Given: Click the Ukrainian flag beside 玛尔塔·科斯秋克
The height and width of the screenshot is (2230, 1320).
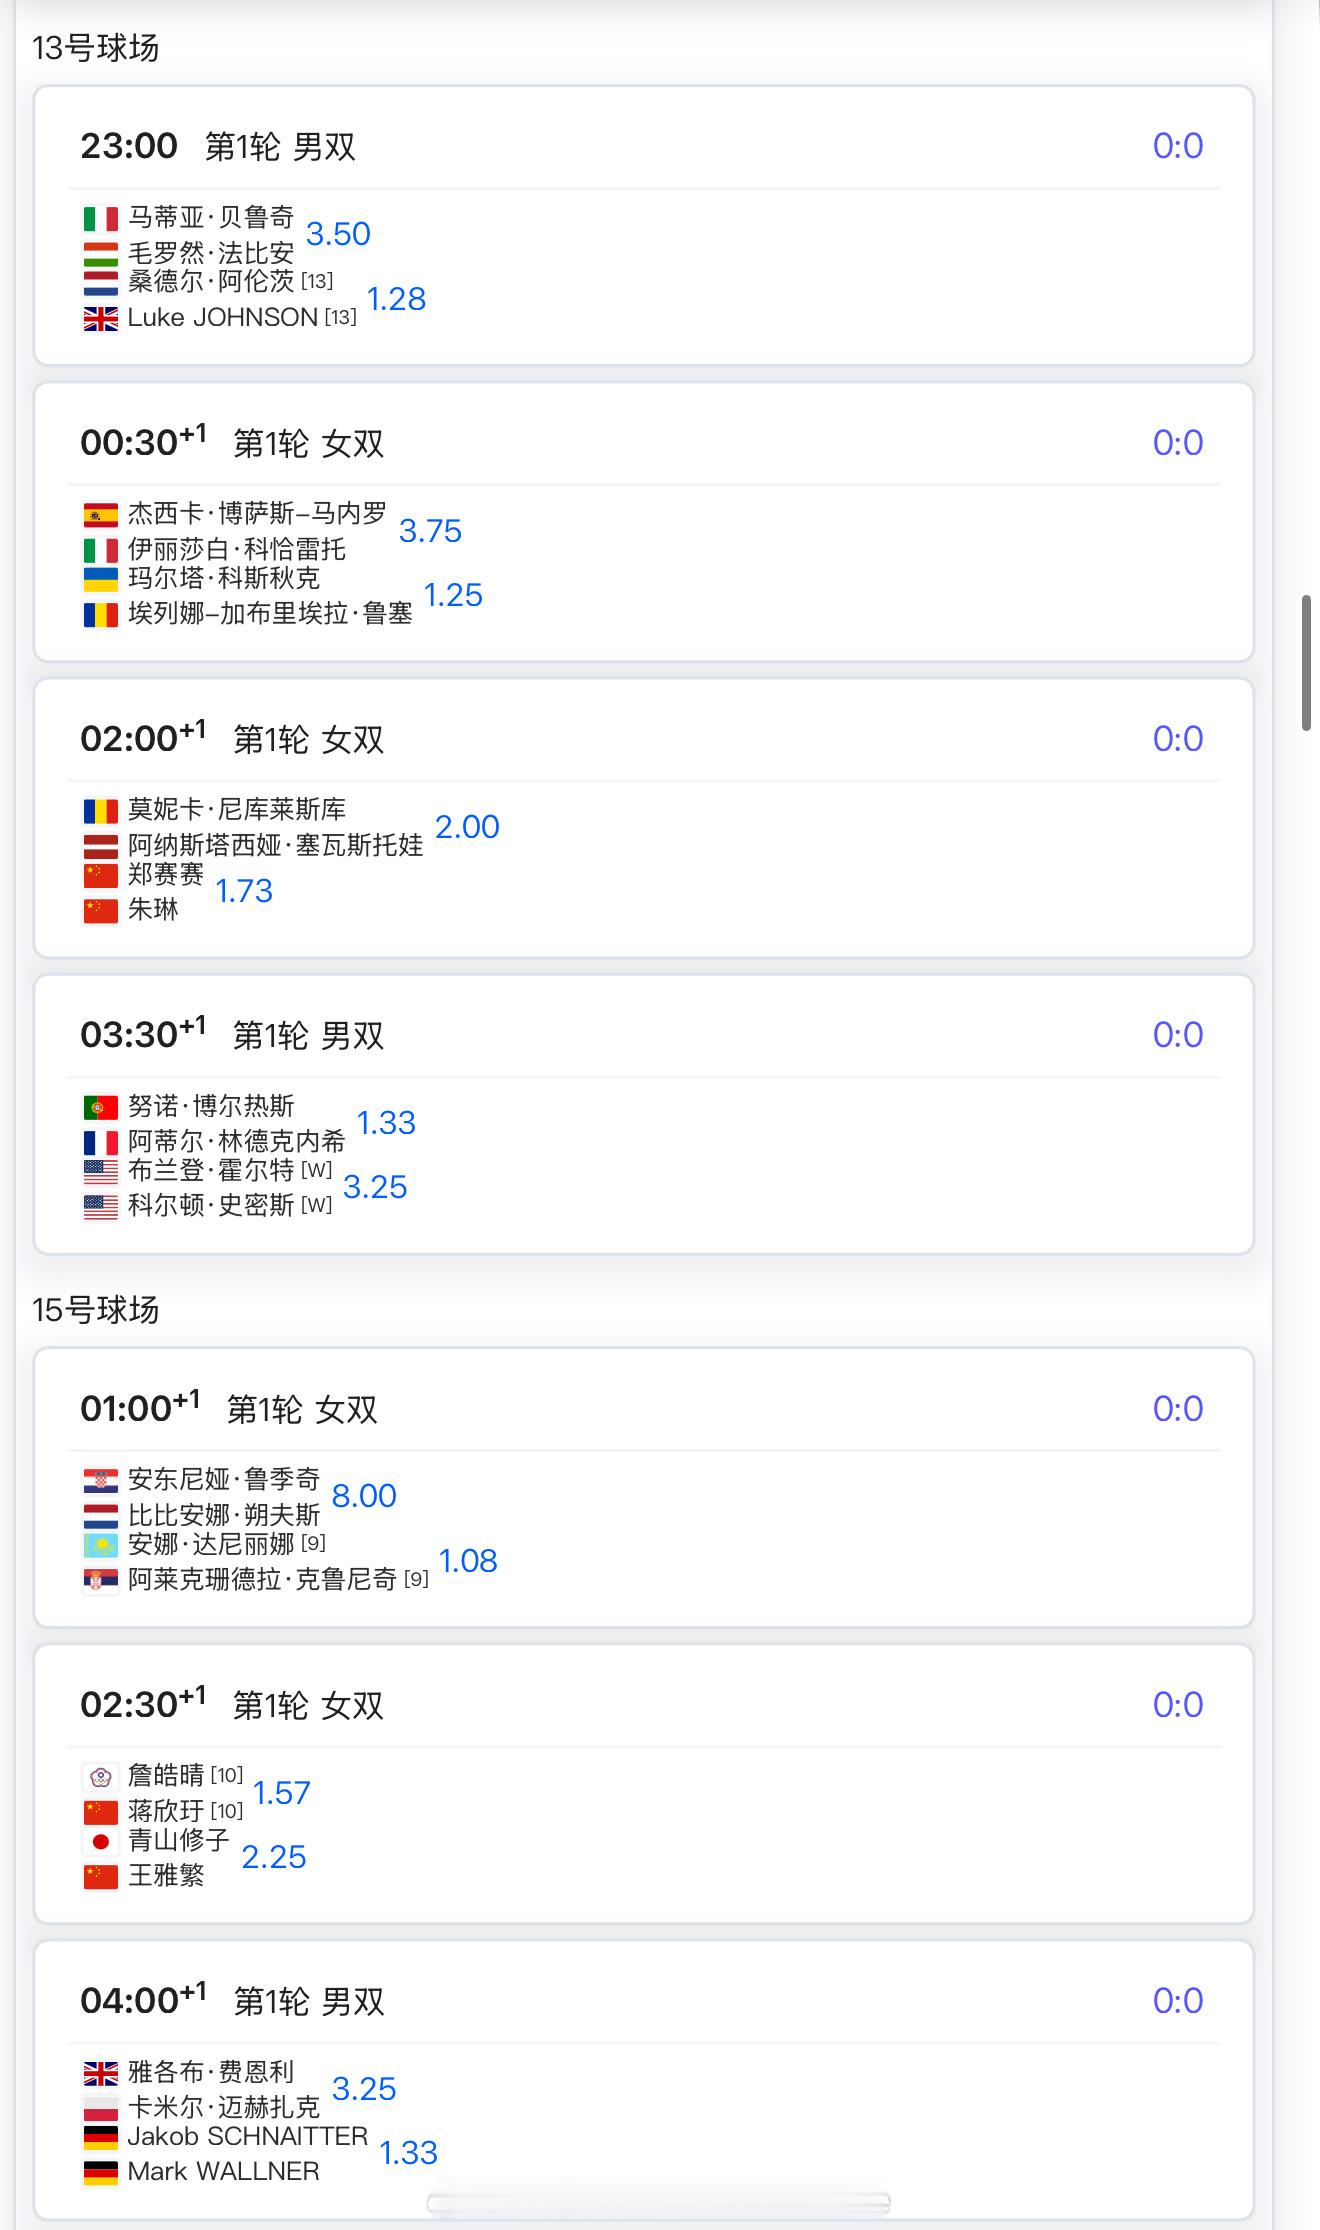Looking at the screenshot, I should [100, 579].
